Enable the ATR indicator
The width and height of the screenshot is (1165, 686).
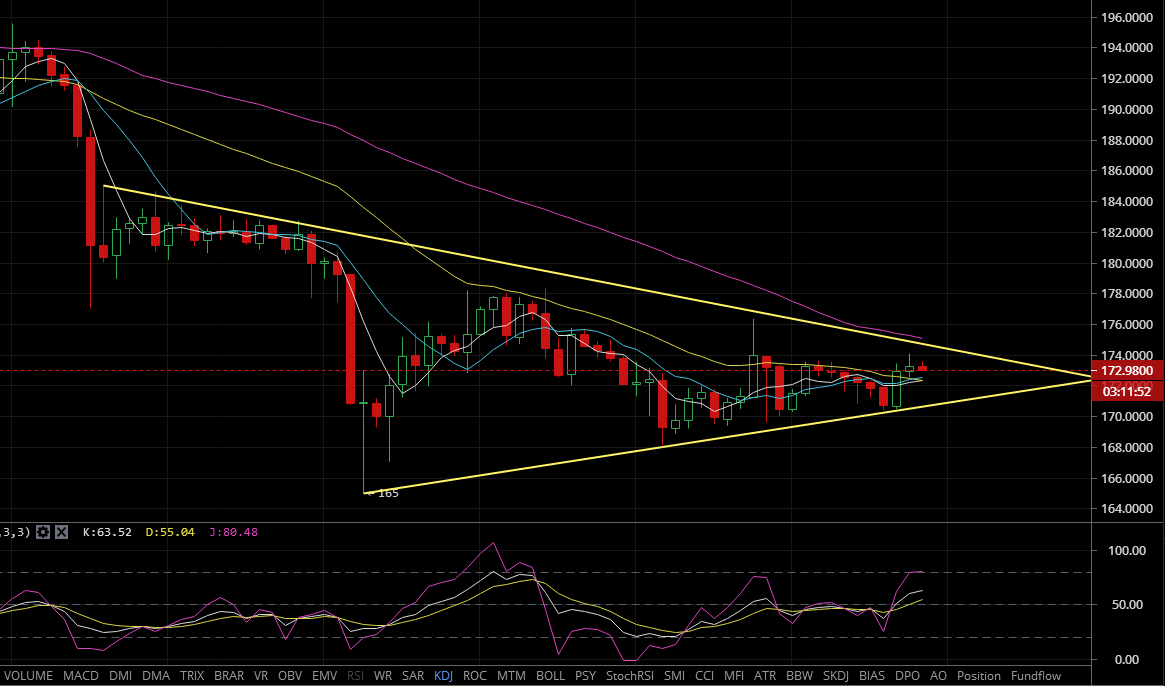coord(765,676)
